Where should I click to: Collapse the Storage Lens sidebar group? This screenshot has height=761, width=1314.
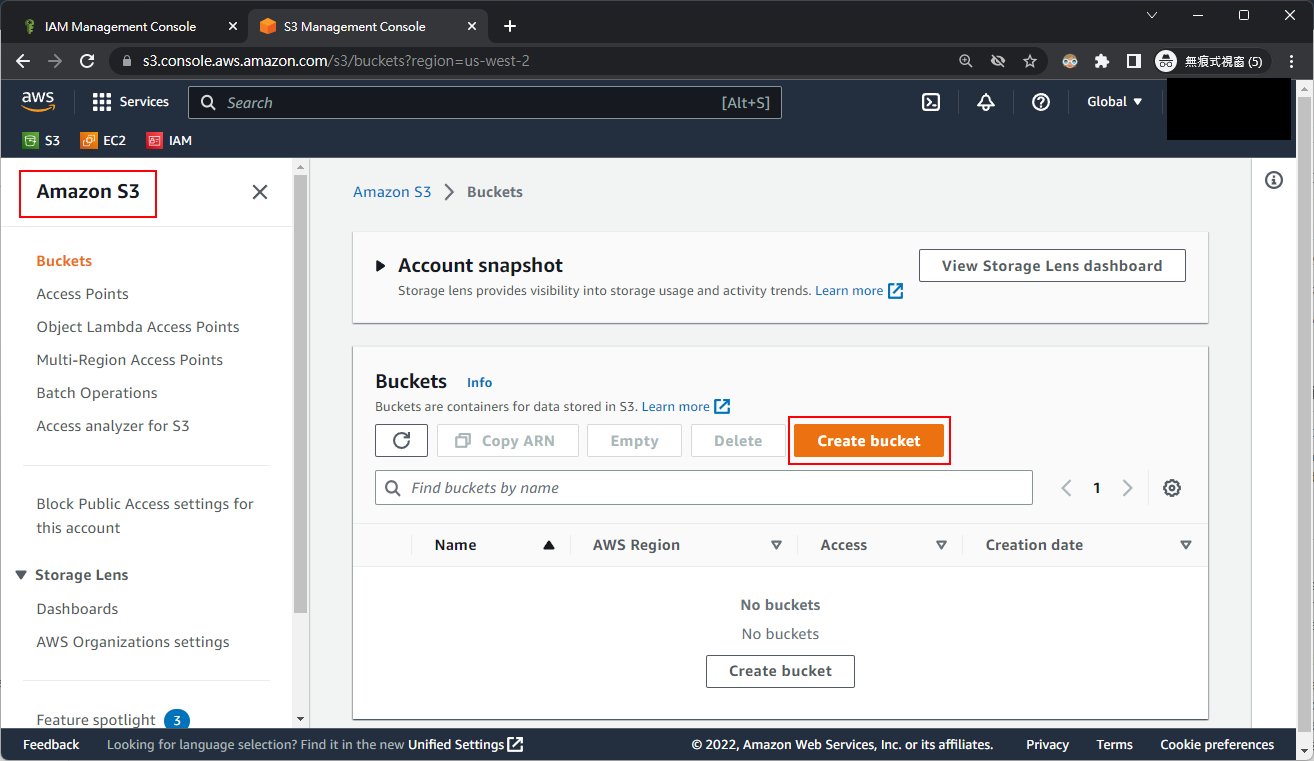pos(21,575)
